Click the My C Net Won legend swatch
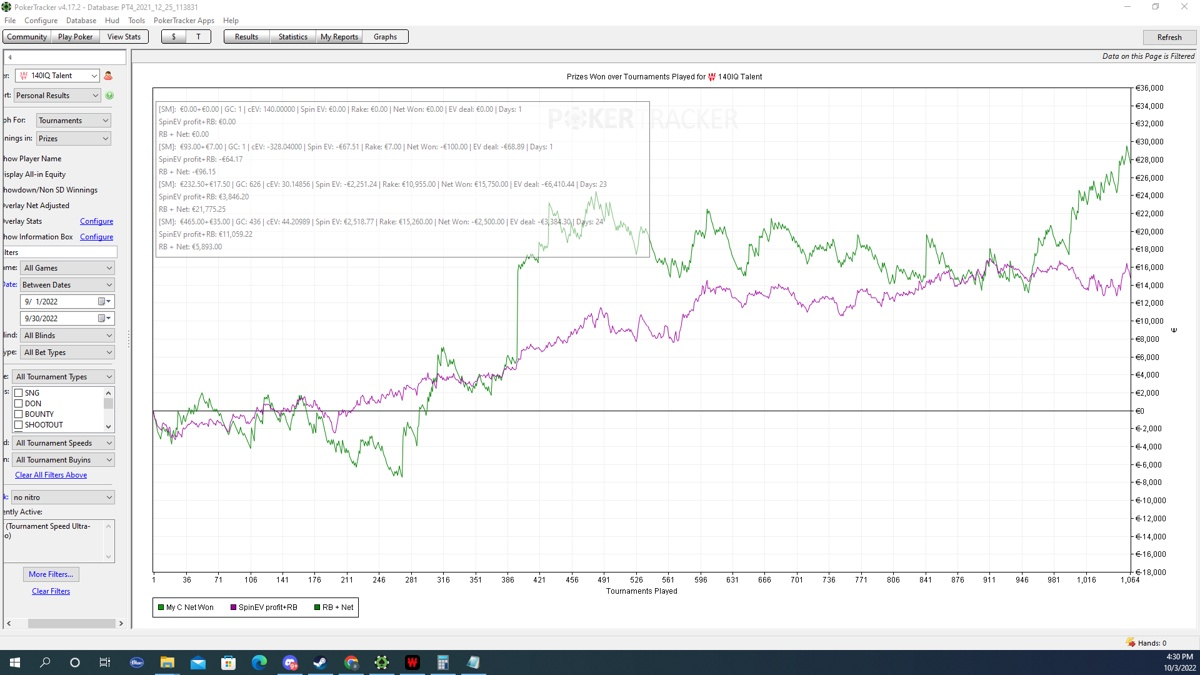This screenshot has height=675, width=1200. click(161, 607)
